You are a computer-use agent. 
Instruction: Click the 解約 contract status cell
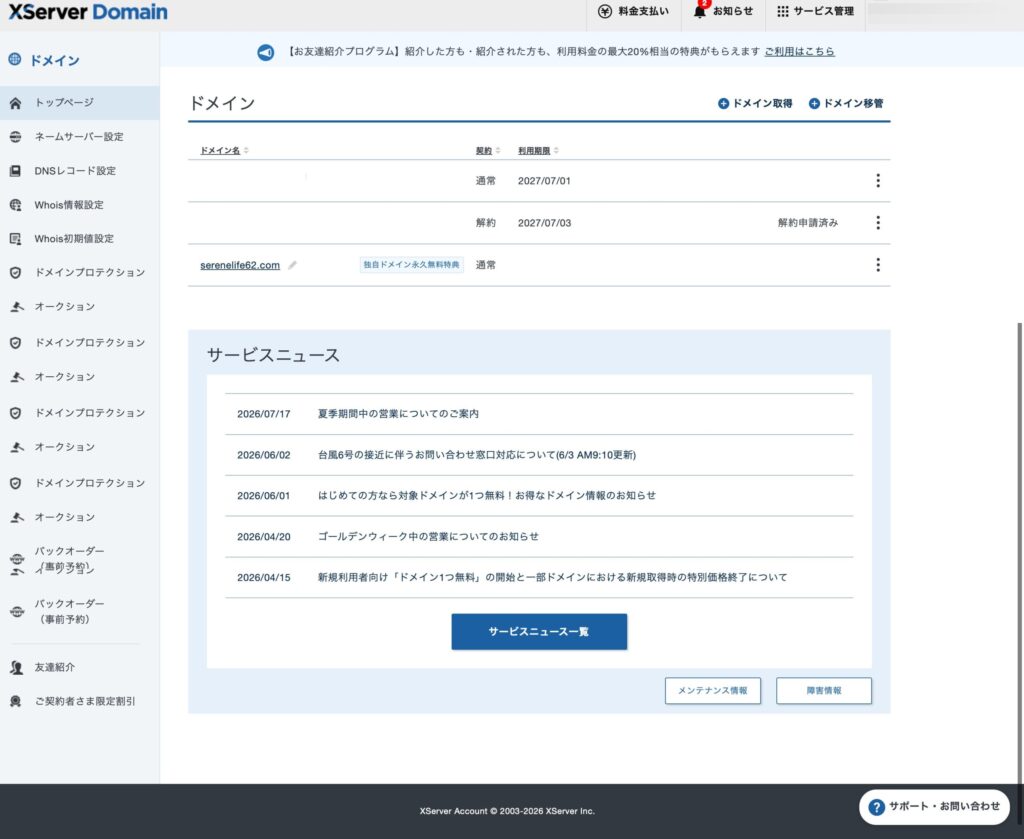click(485, 223)
